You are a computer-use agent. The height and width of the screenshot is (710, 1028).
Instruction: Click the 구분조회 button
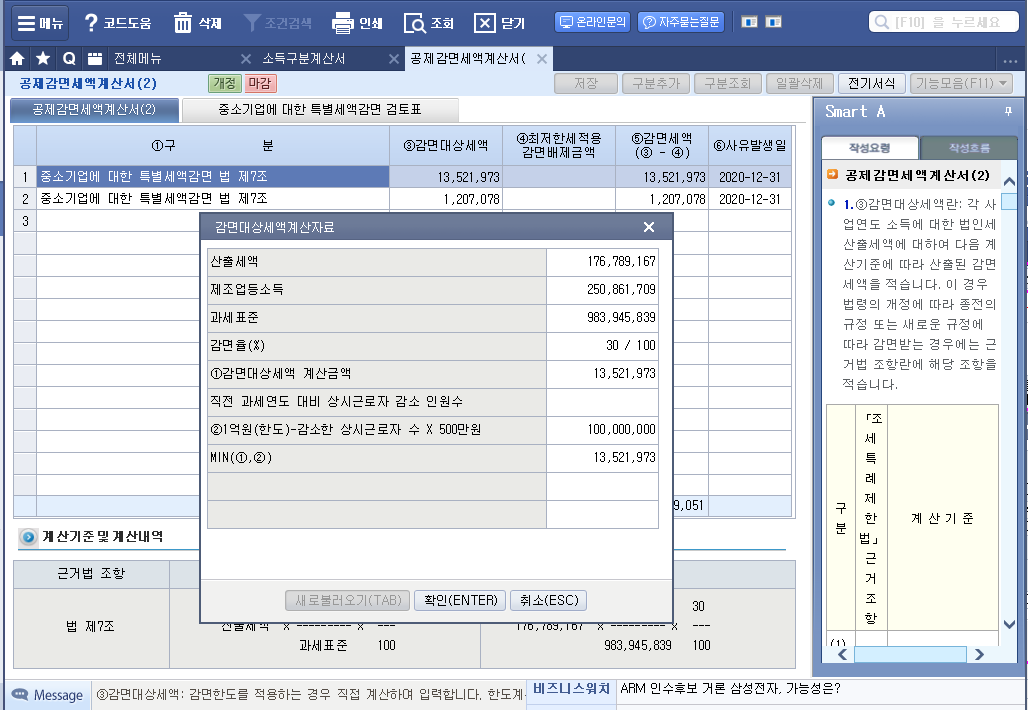(727, 83)
